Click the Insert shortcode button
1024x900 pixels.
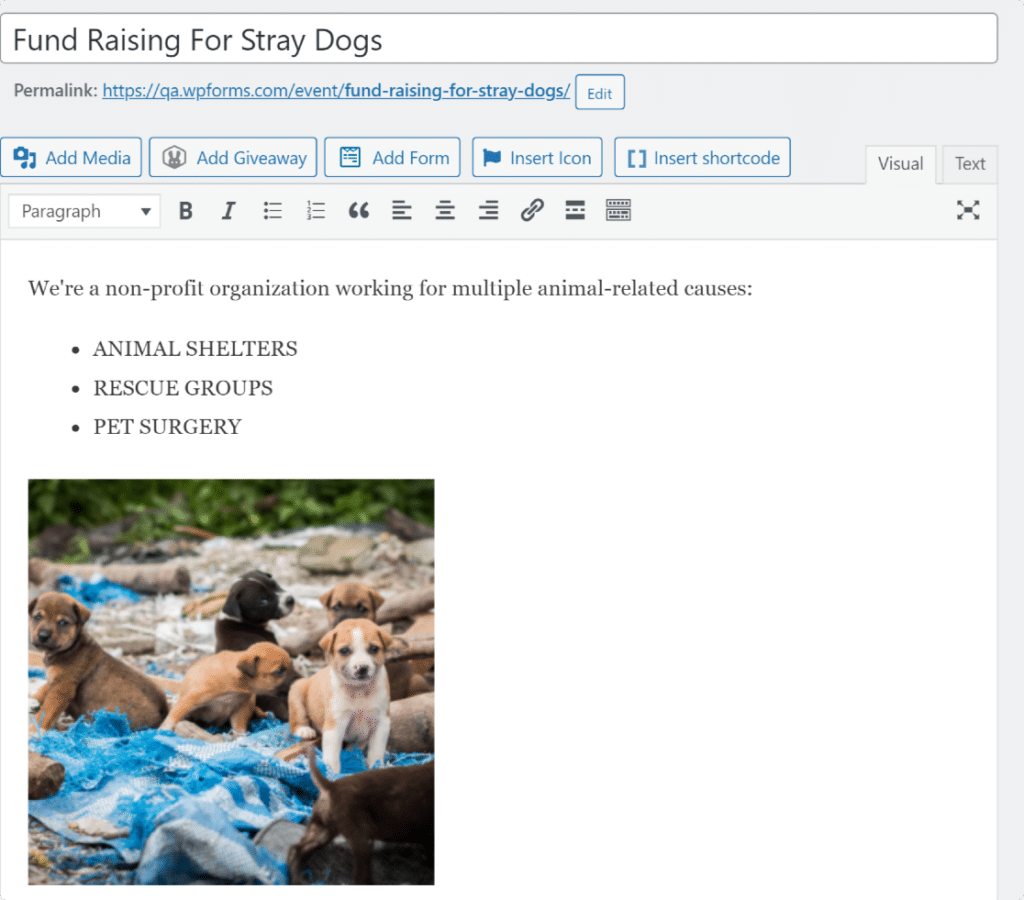click(702, 157)
